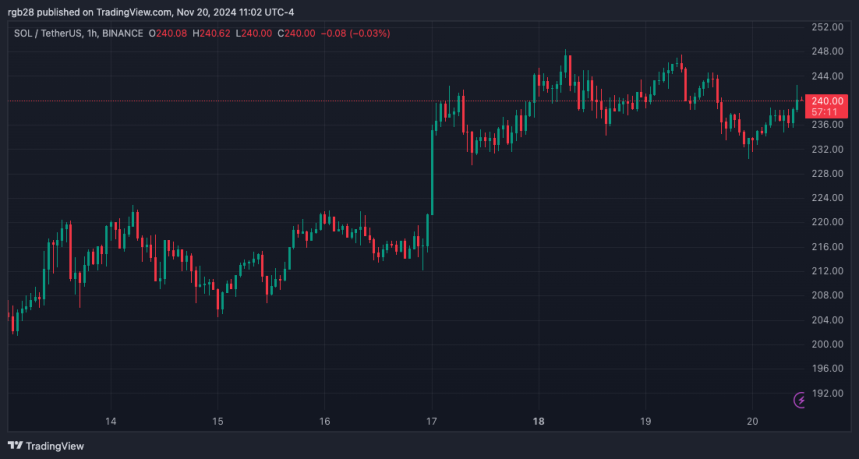859x459 pixels.
Task: Click the 252.00 price scale label
Action: (x=828, y=27)
